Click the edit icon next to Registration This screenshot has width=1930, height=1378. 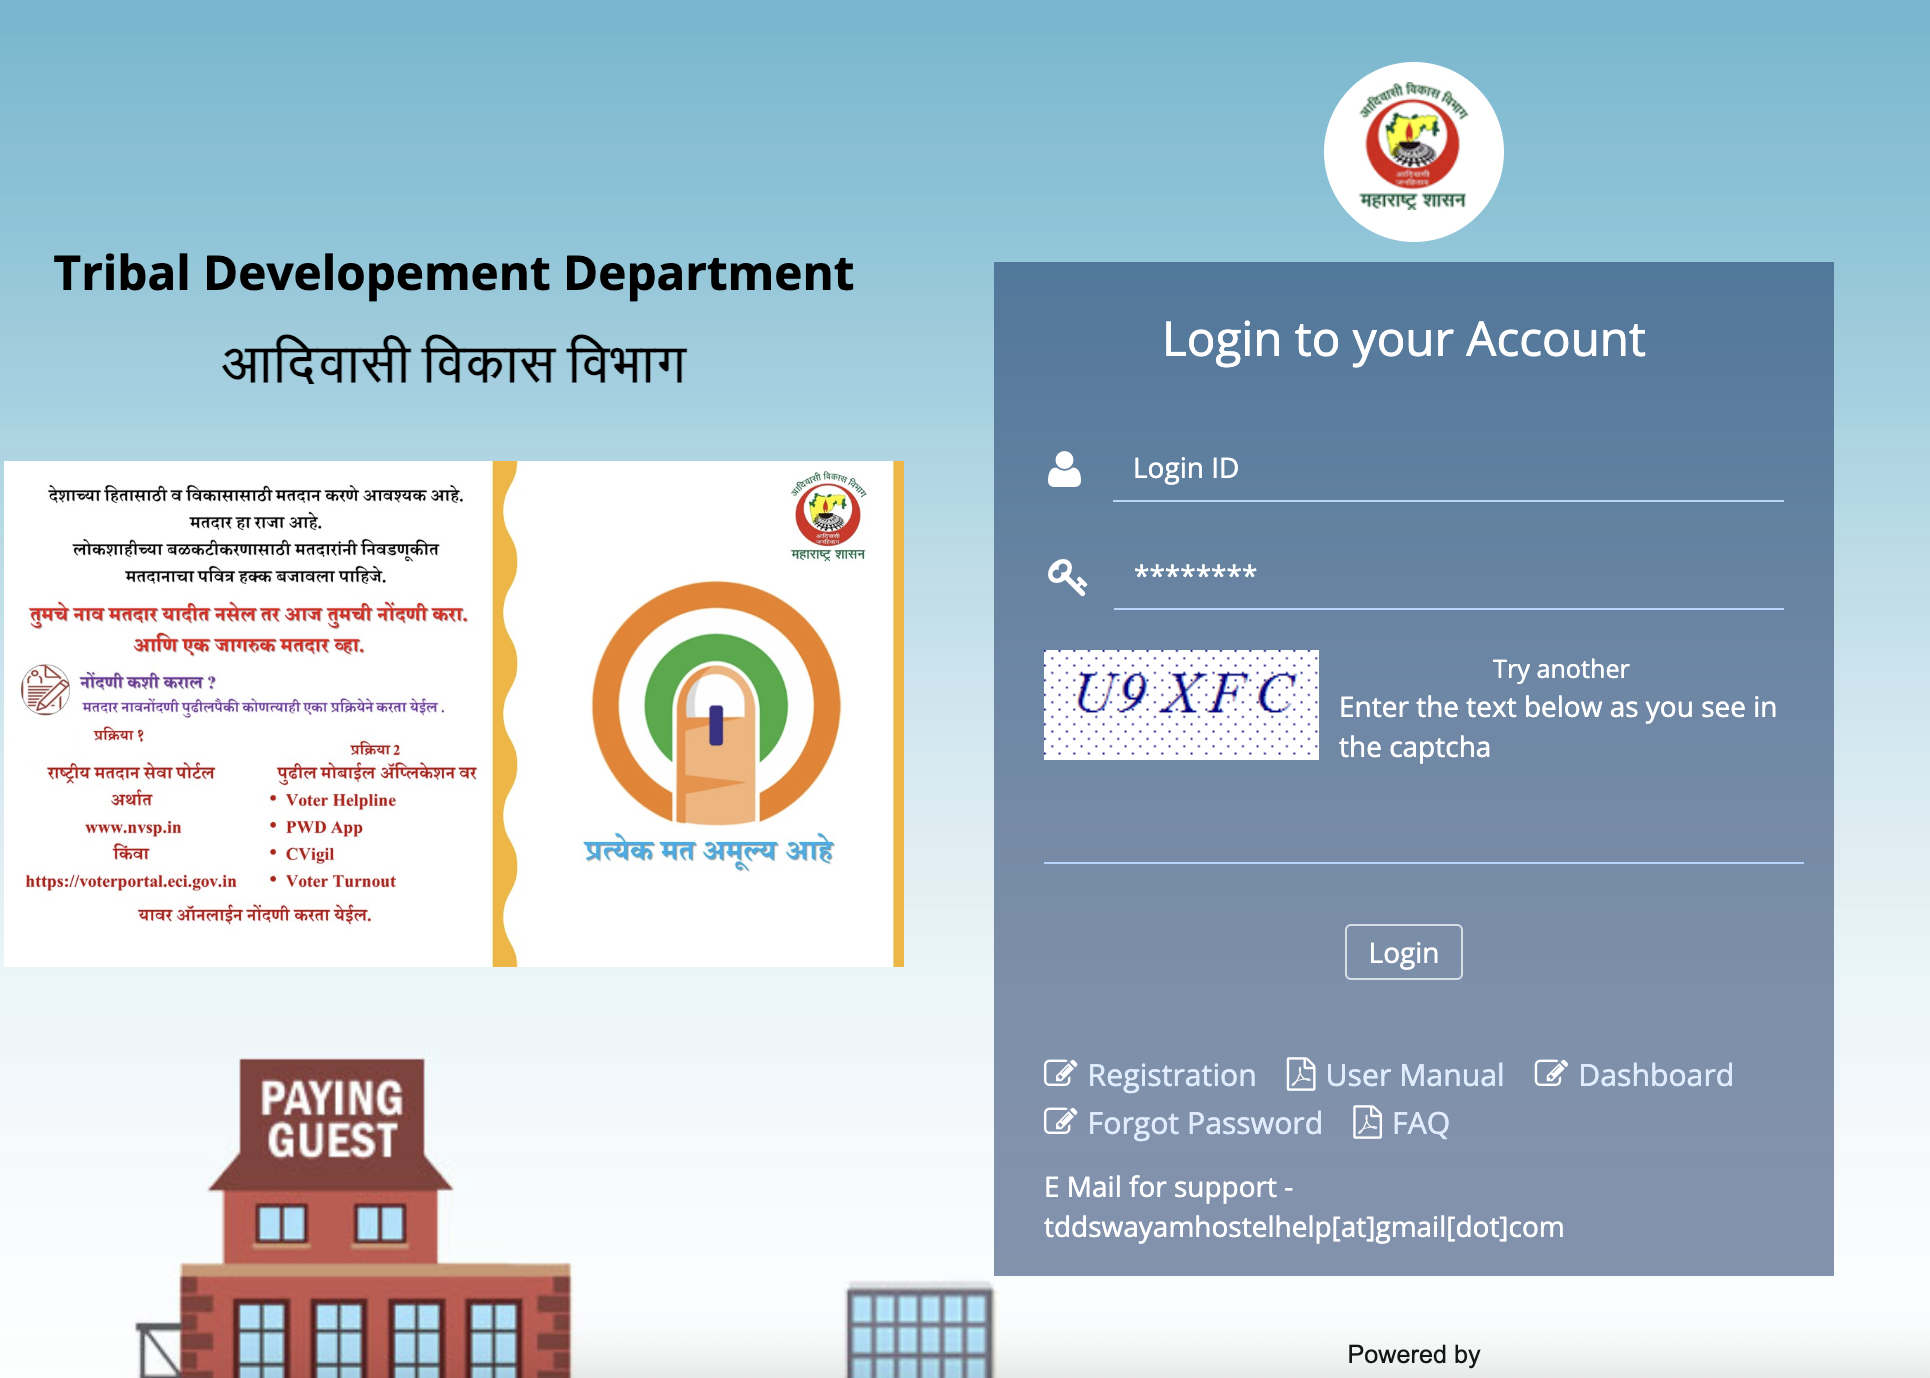(x=1060, y=1074)
